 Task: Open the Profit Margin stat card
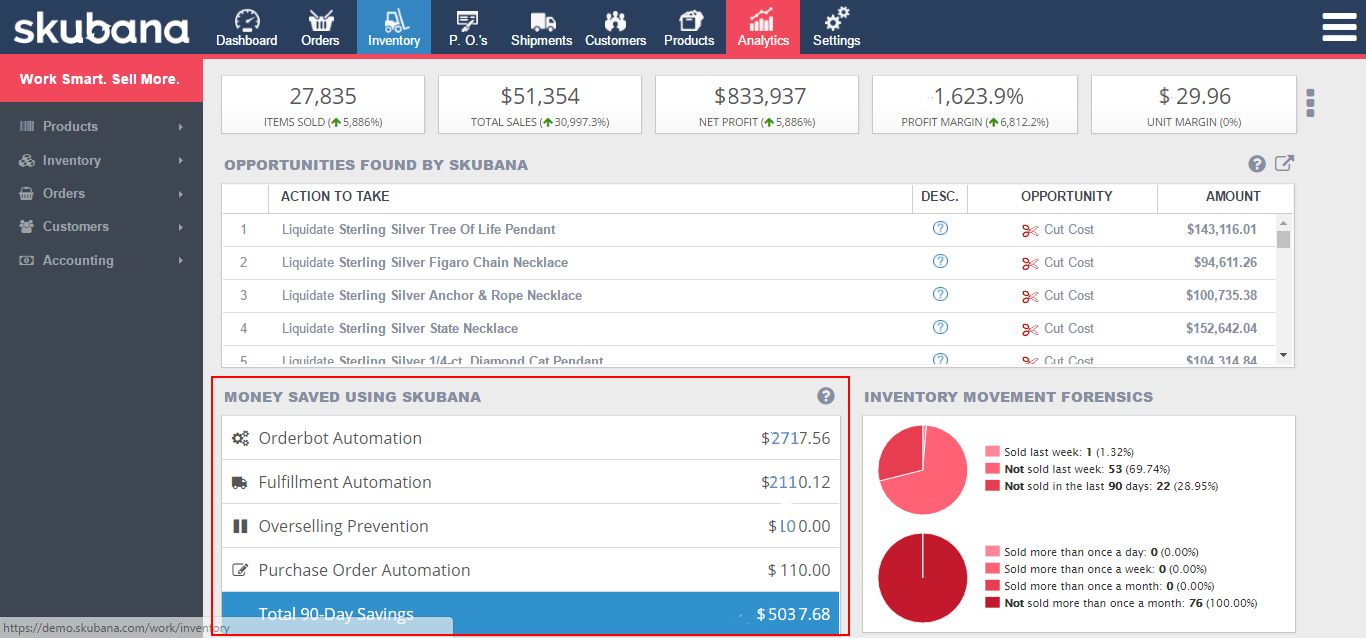[975, 105]
